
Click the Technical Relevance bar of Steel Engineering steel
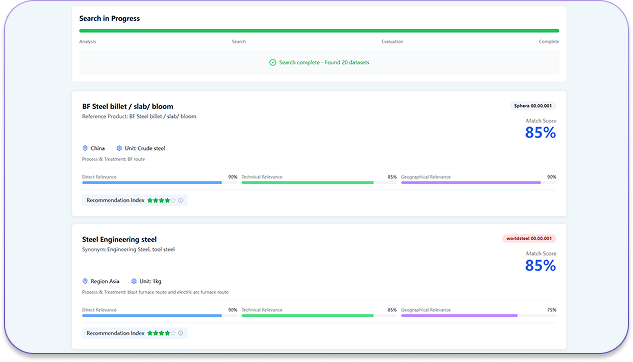[319, 316]
